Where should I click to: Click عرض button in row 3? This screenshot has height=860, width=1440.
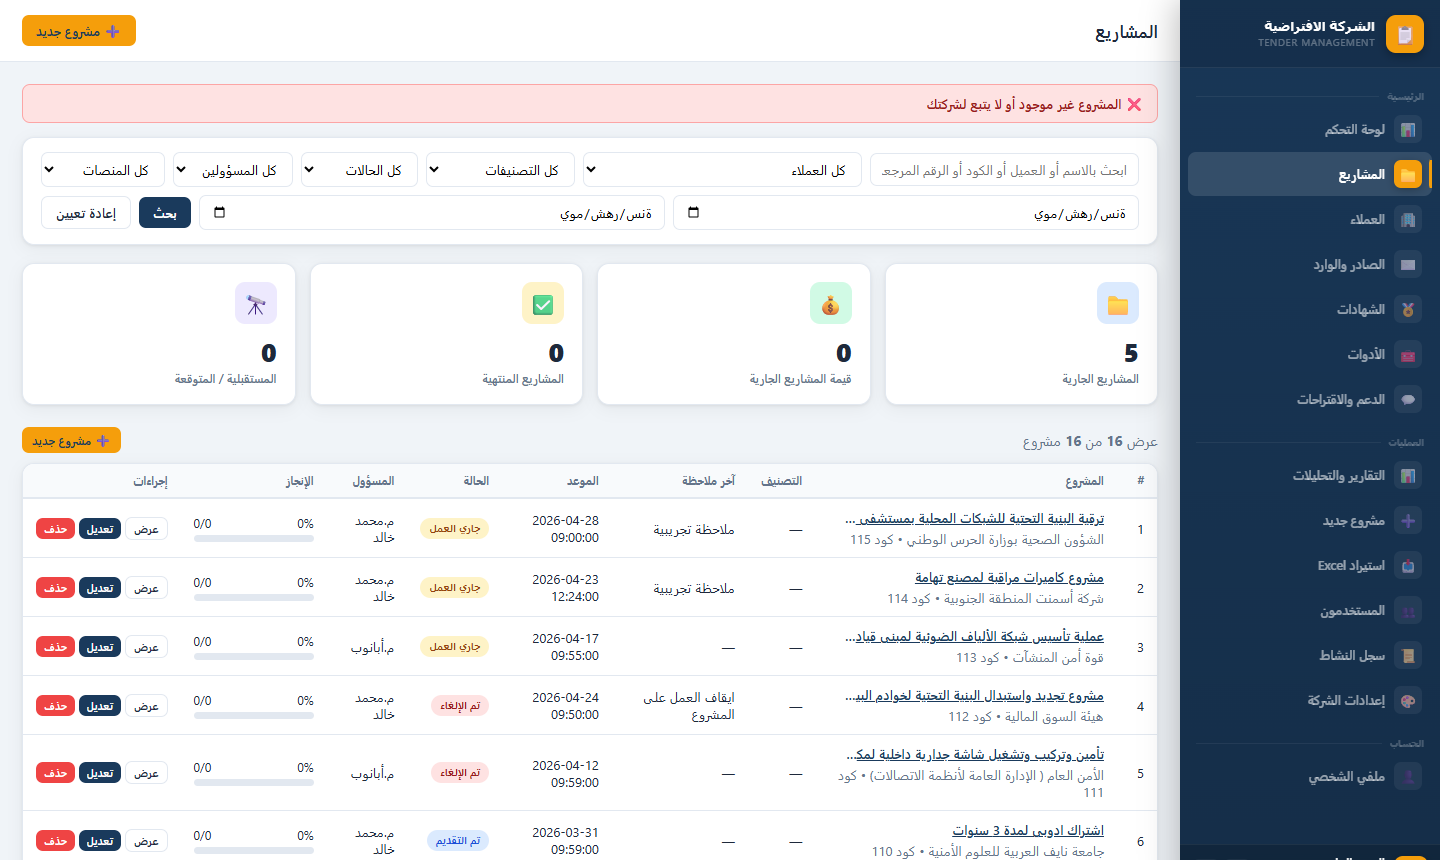tap(147, 647)
